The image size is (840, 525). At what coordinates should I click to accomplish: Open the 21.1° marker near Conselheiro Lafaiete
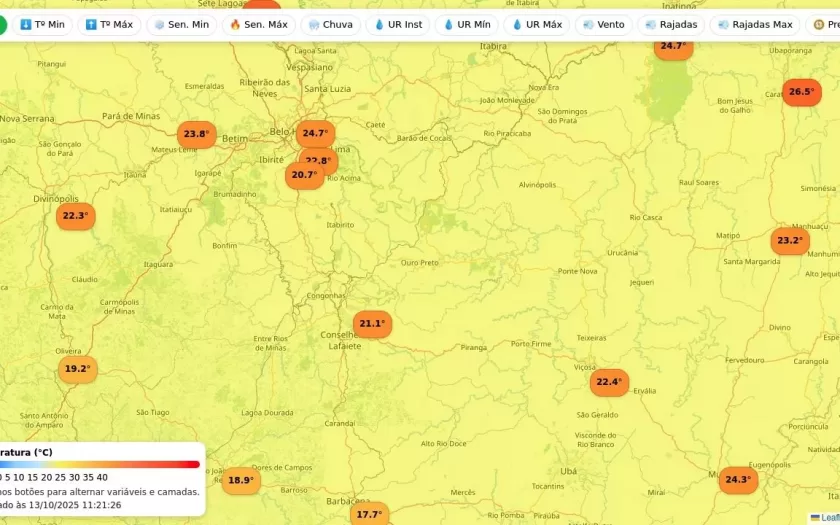(x=372, y=324)
